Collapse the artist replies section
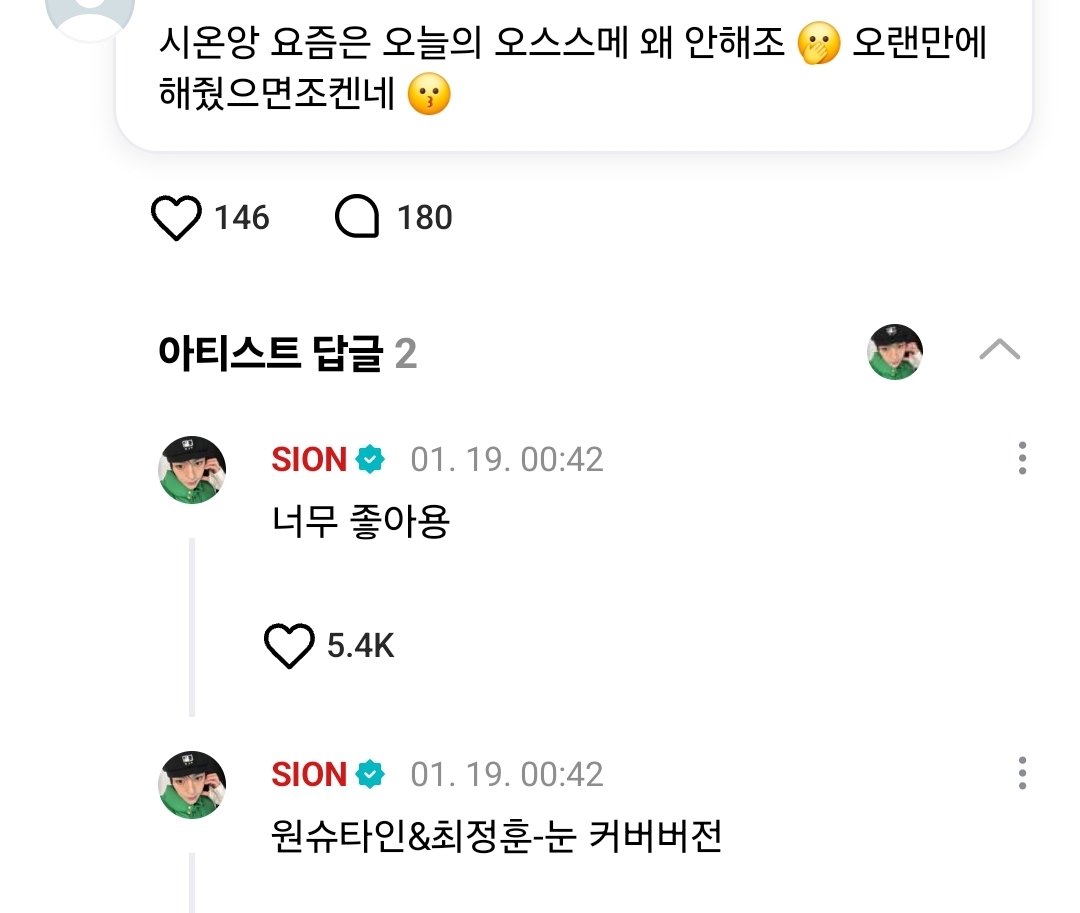The image size is (1080, 913). click(999, 350)
